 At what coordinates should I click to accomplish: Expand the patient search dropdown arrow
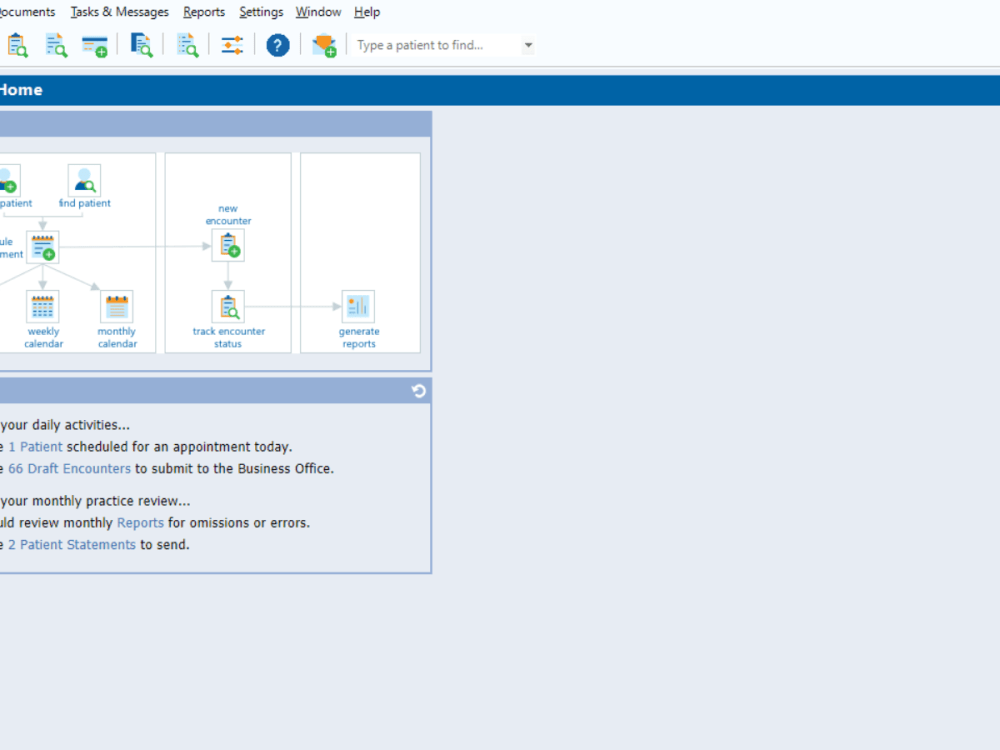pyautogui.click(x=528, y=45)
